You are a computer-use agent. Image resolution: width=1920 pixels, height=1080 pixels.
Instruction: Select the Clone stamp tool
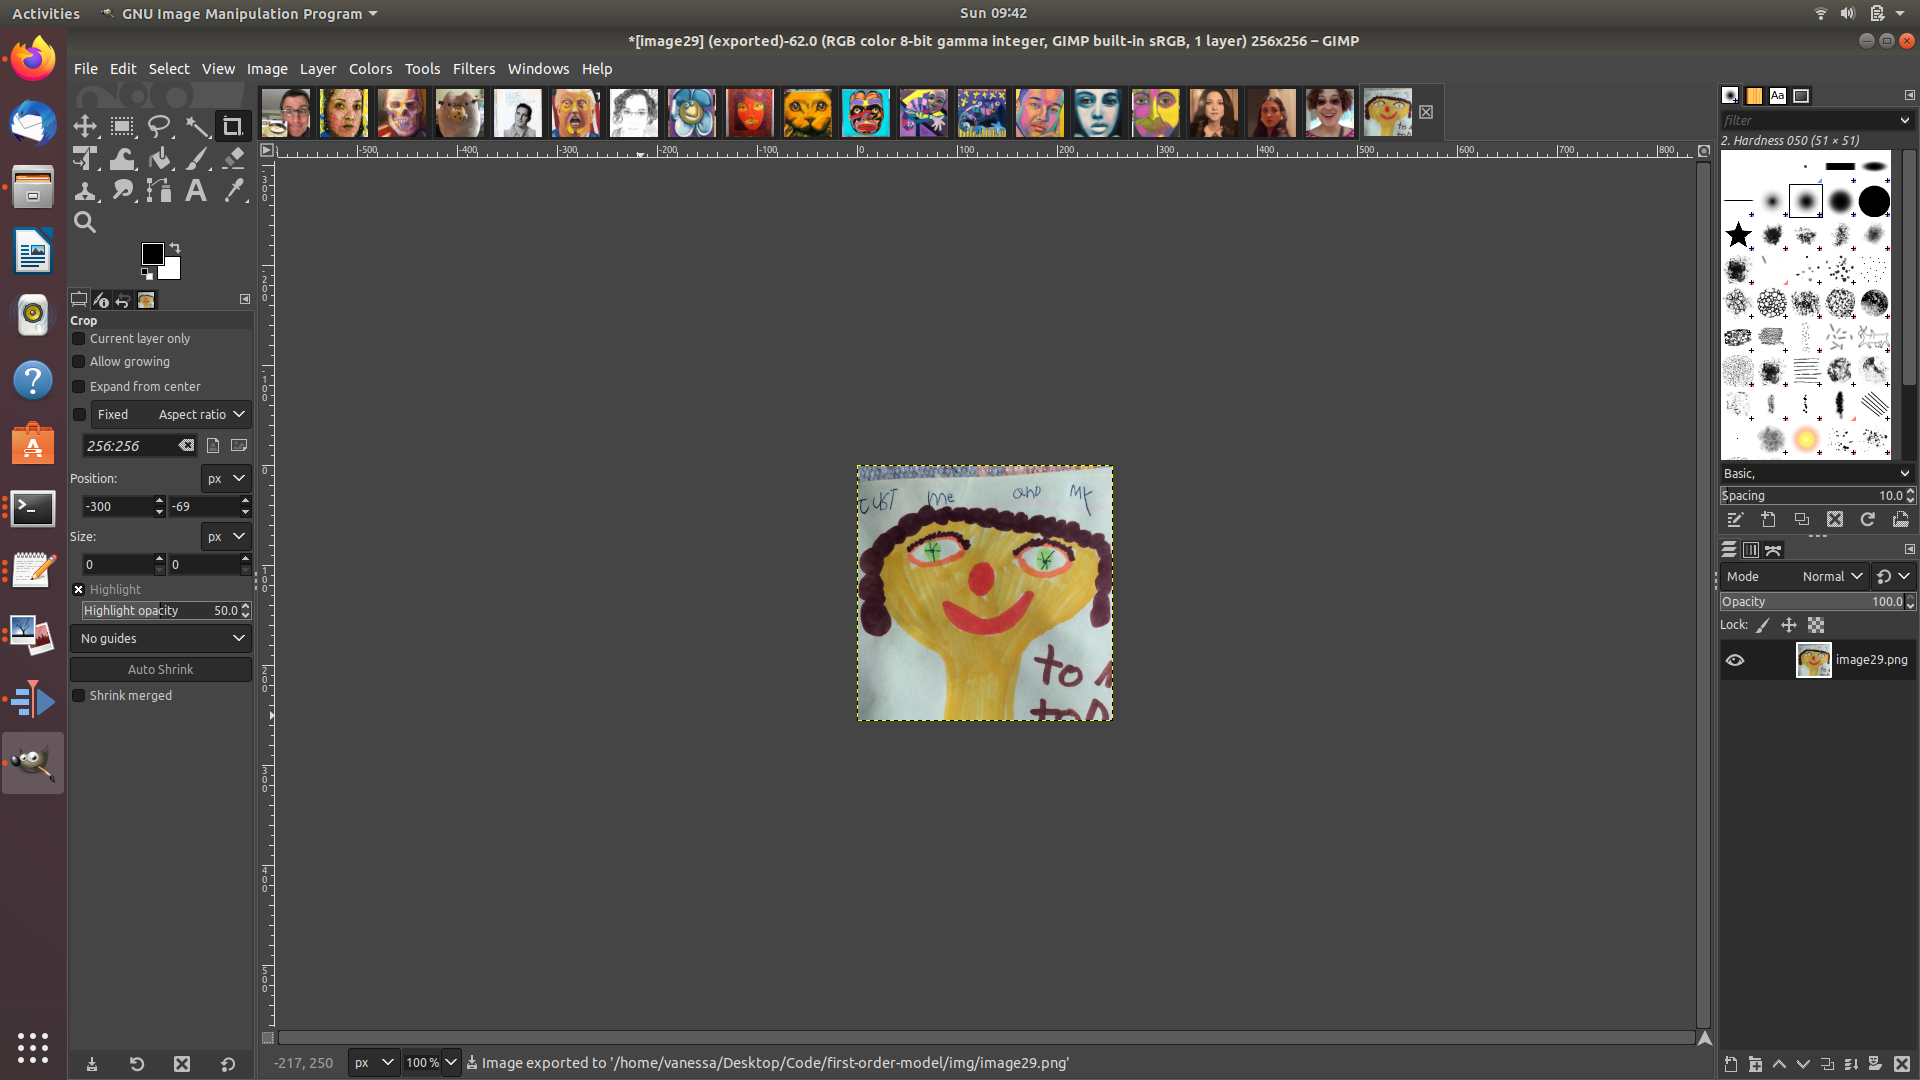(85, 190)
